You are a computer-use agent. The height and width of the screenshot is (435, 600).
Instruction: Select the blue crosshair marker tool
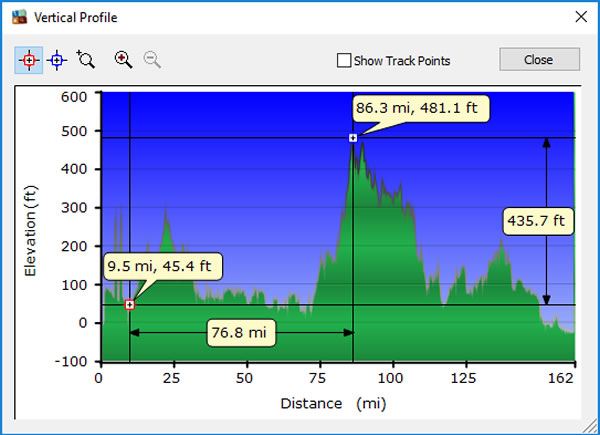coord(57,60)
